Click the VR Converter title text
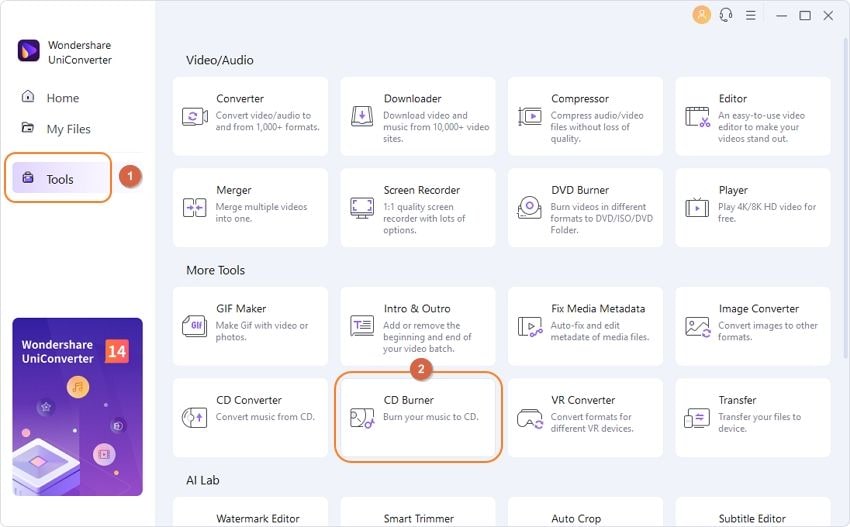The width and height of the screenshot is (850, 527). point(583,400)
